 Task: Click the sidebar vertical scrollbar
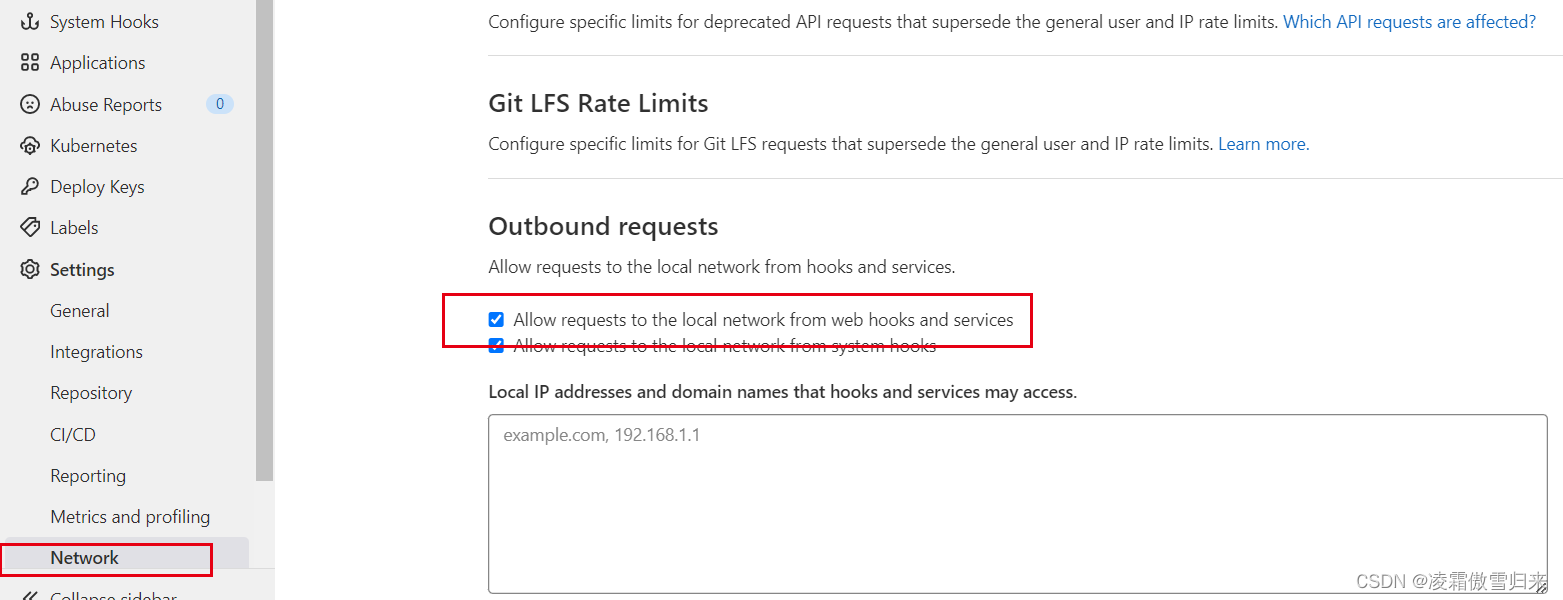[264, 240]
